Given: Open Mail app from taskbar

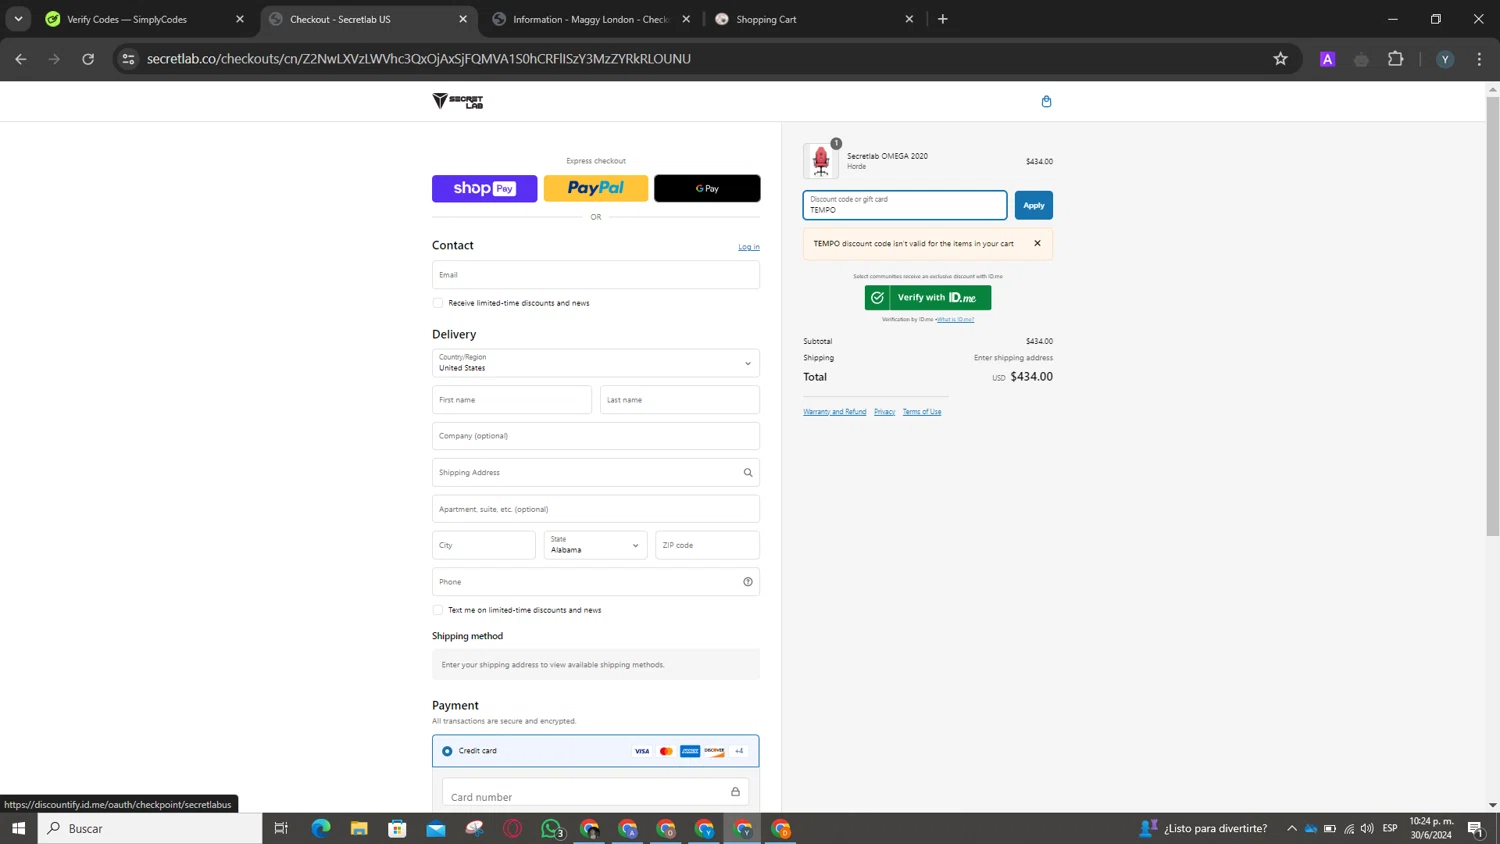Looking at the screenshot, I should tap(436, 828).
